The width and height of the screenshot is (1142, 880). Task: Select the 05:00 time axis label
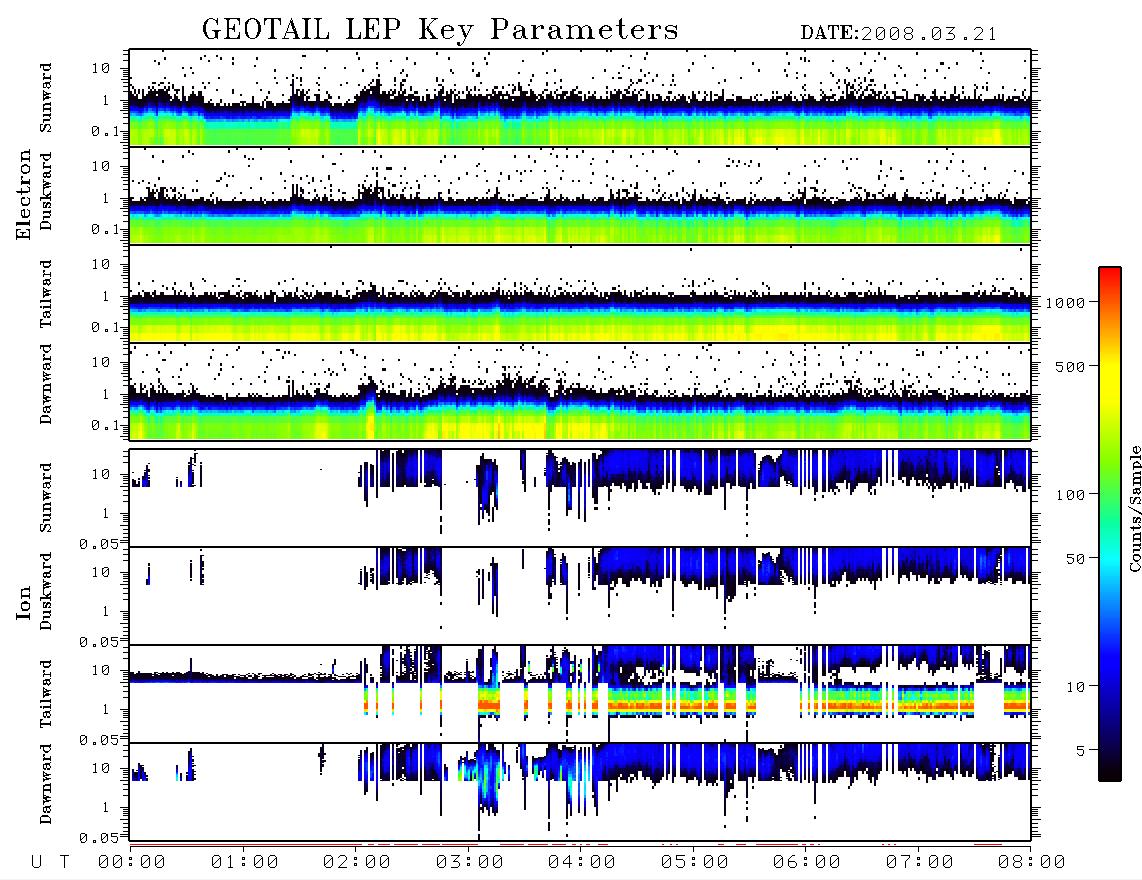click(694, 862)
